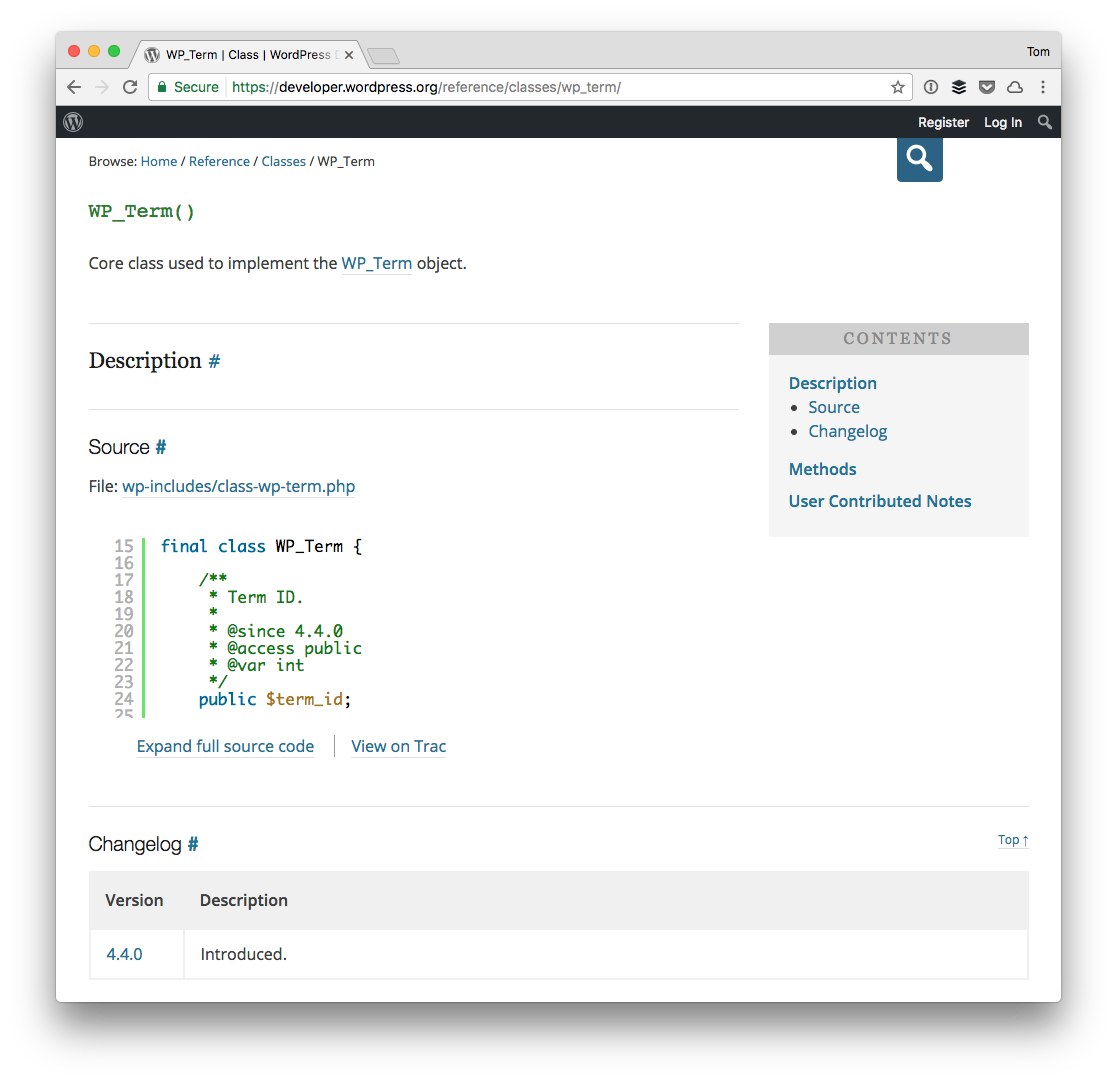Open View on Trac link

click(x=398, y=746)
